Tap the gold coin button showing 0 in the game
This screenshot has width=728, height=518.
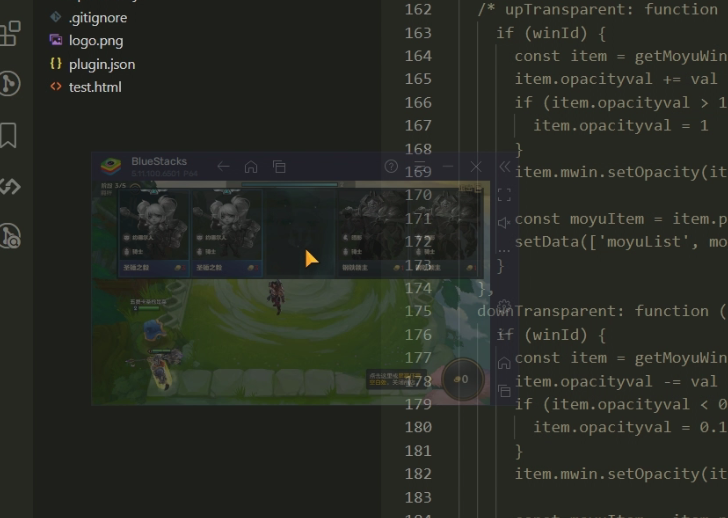[x=462, y=379]
